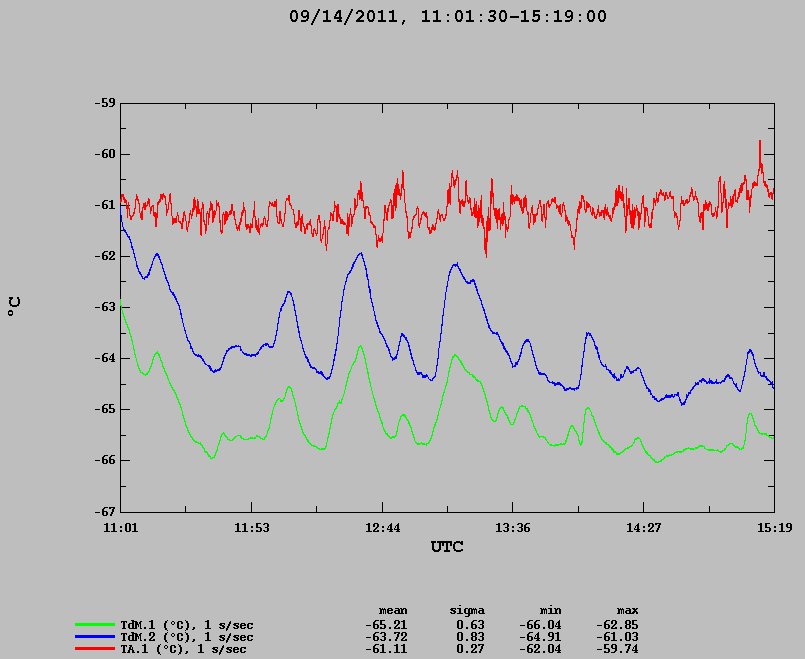Click the 'TdM.1 (°C), 1 s/sec' legend label
Viewport: 805px width, 659px height.
click(x=187, y=625)
